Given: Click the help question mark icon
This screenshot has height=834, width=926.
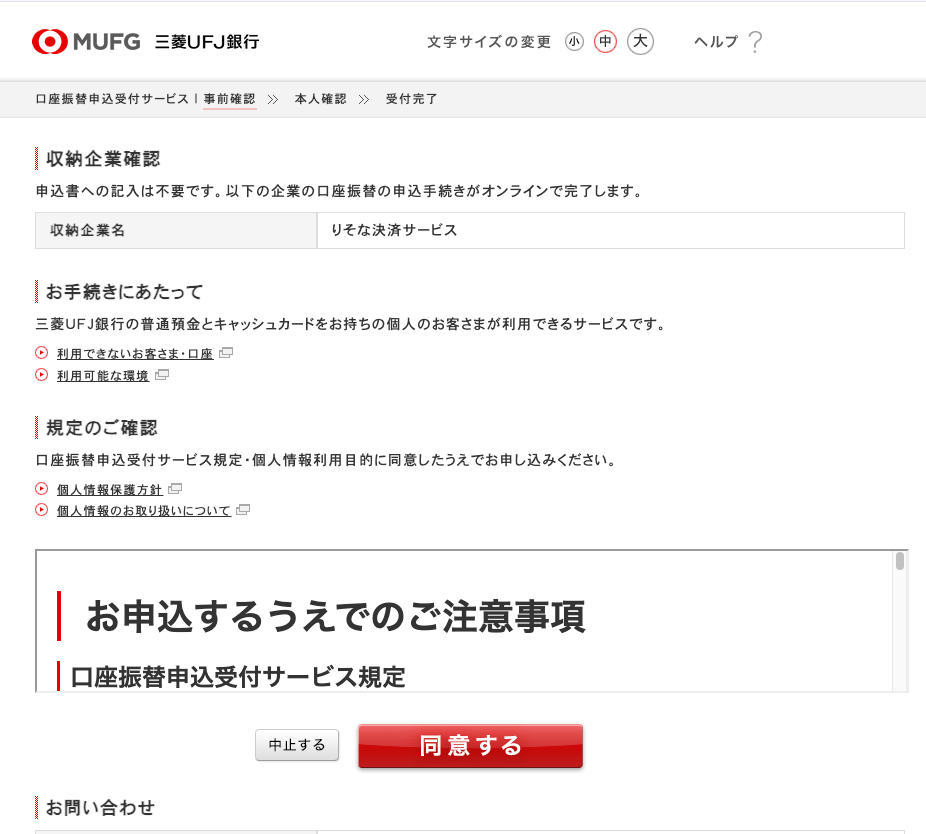Looking at the screenshot, I should point(755,41).
